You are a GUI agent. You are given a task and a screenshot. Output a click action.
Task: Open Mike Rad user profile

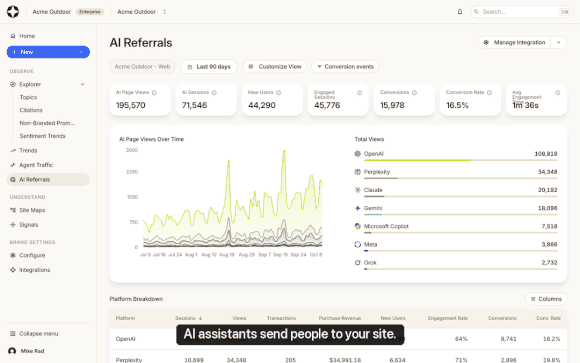[x=26, y=351]
